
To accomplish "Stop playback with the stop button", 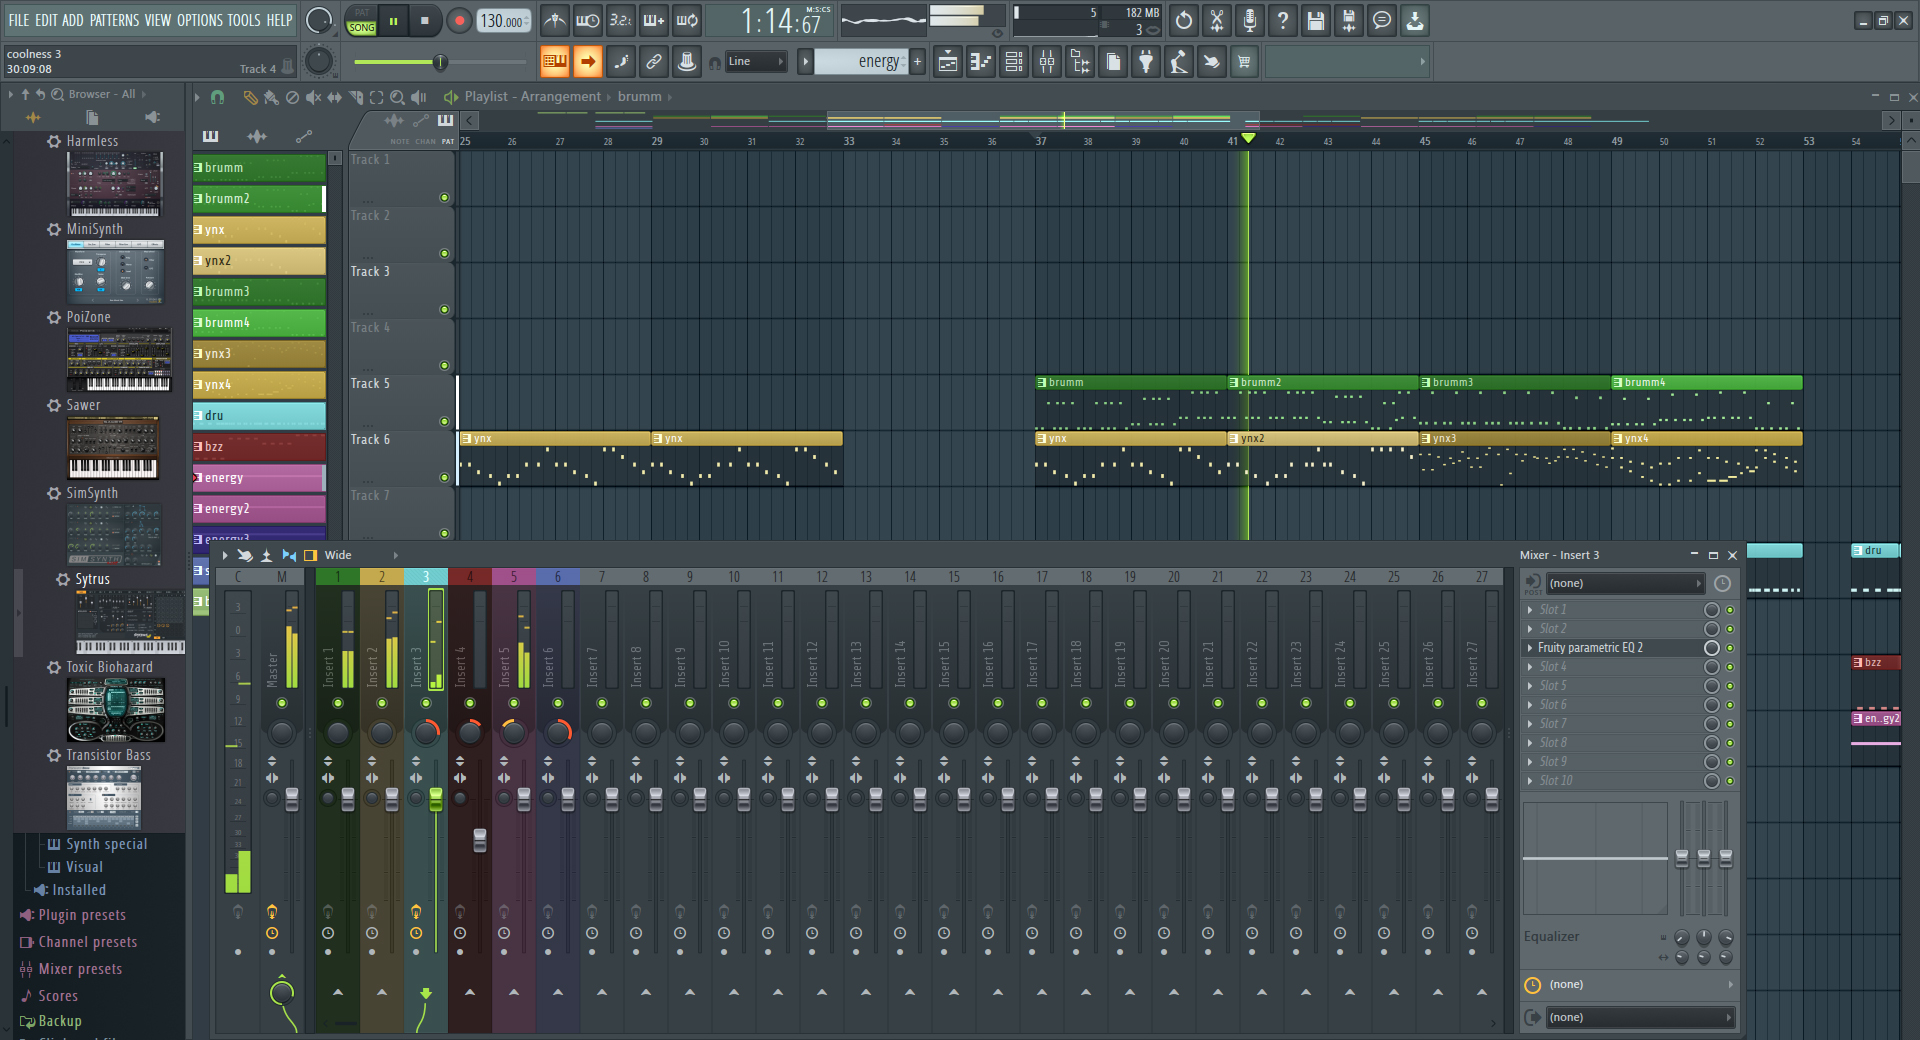I will tap(425, 21).
